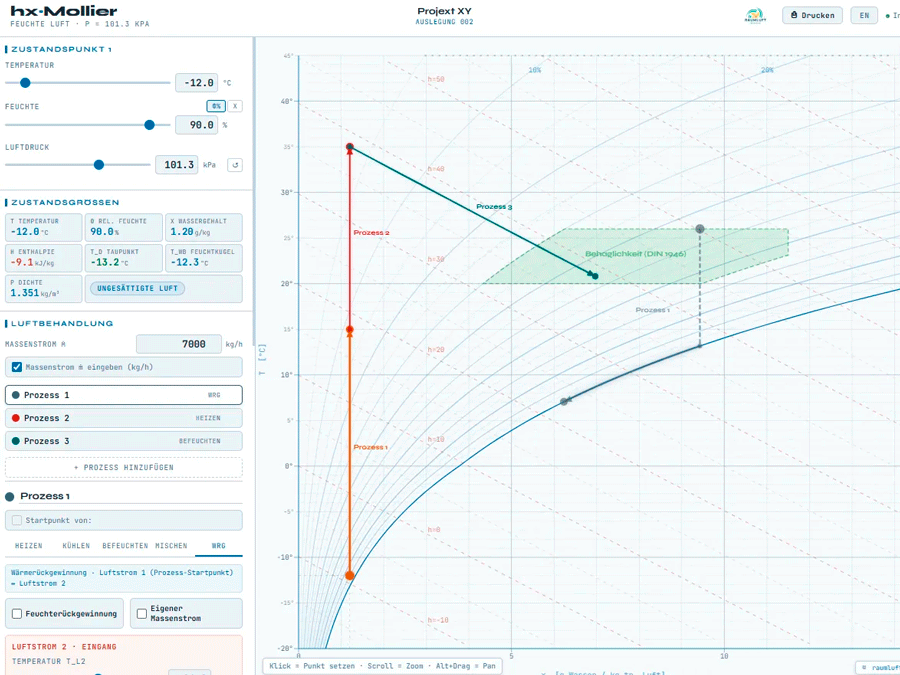This screenshot has height=675, width=900.
Task: Click the orange Prozess 1 label on chart
Action: tap(371, 447)
